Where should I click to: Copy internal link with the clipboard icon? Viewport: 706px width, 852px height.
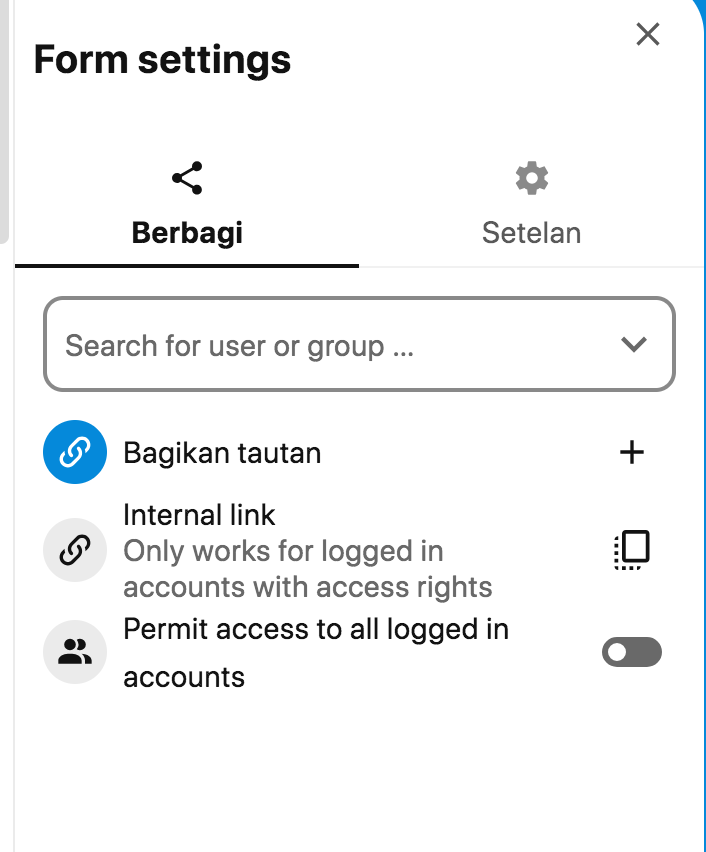632,550
